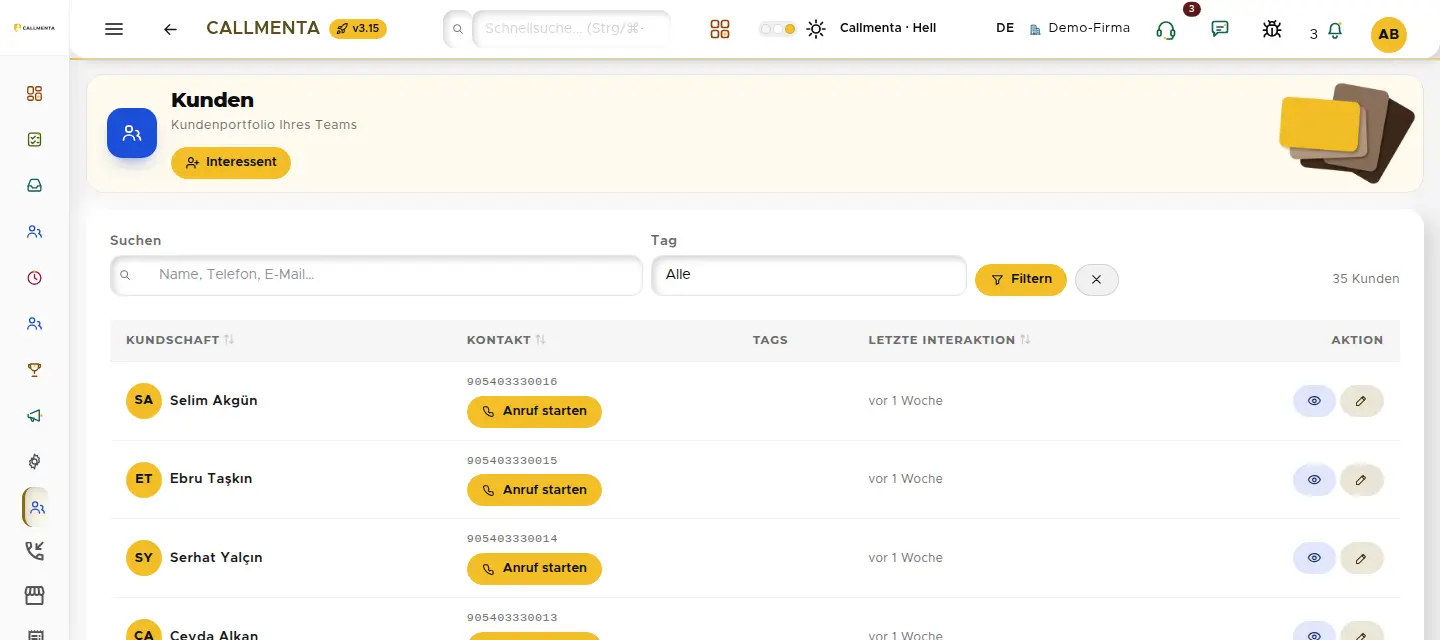Open the Tag dropdown showing Alle
The height and width of the screenshot is (640, 1440).
click(x=808, y=275)
